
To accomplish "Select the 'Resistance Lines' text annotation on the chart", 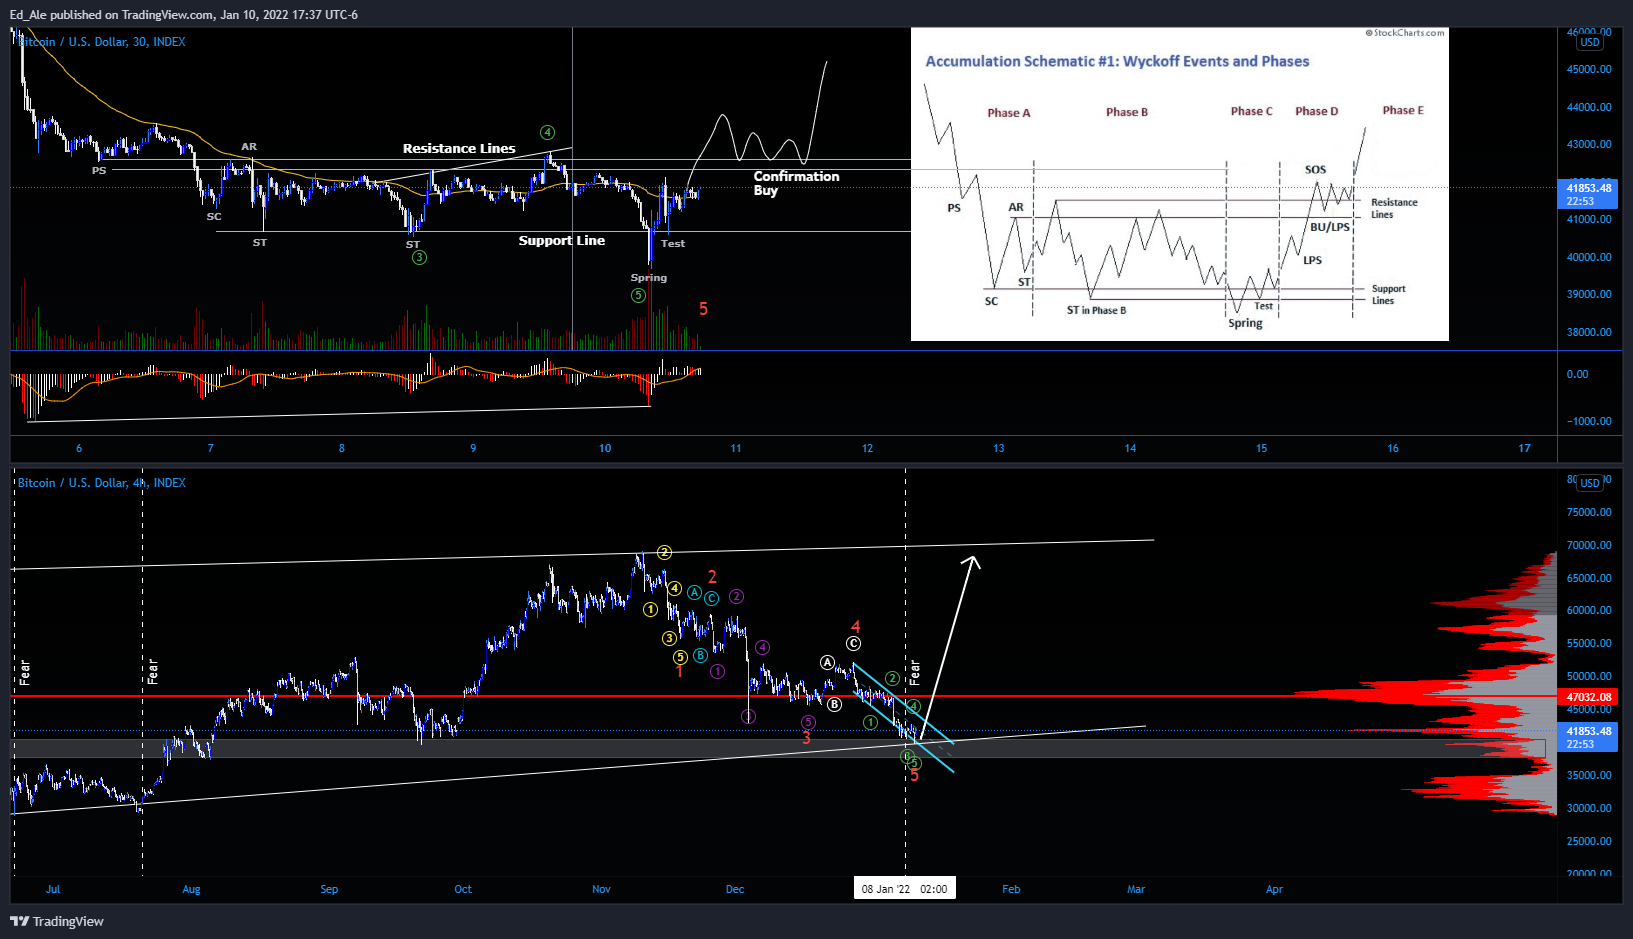I will (459, 148).
